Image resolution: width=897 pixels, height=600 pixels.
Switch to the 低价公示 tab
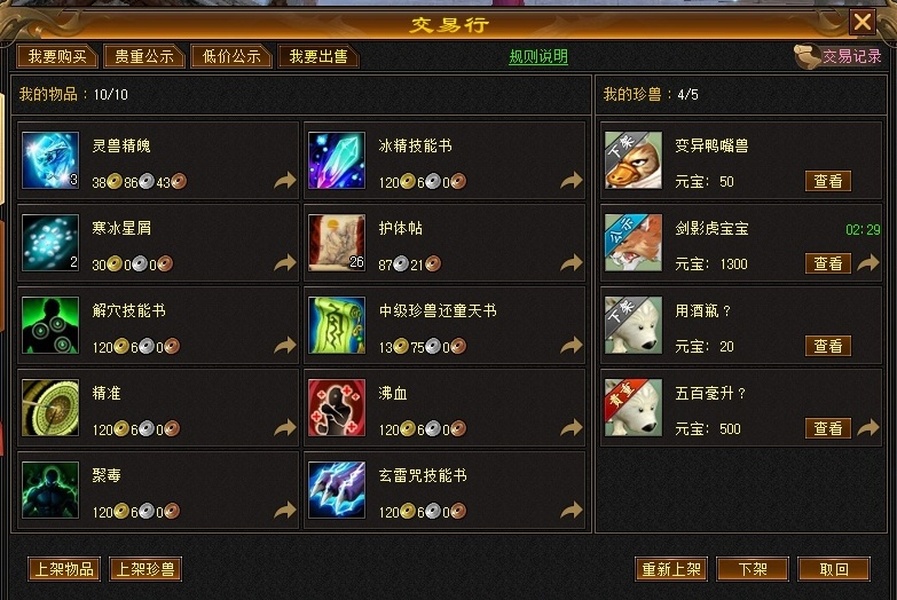click(x=231, y=56)
